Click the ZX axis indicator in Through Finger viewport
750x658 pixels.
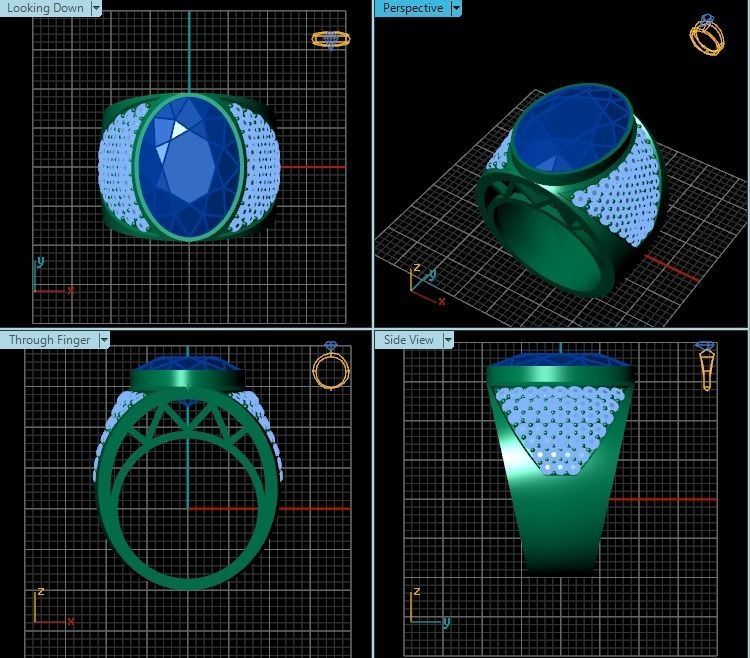[x=53, y=606]
